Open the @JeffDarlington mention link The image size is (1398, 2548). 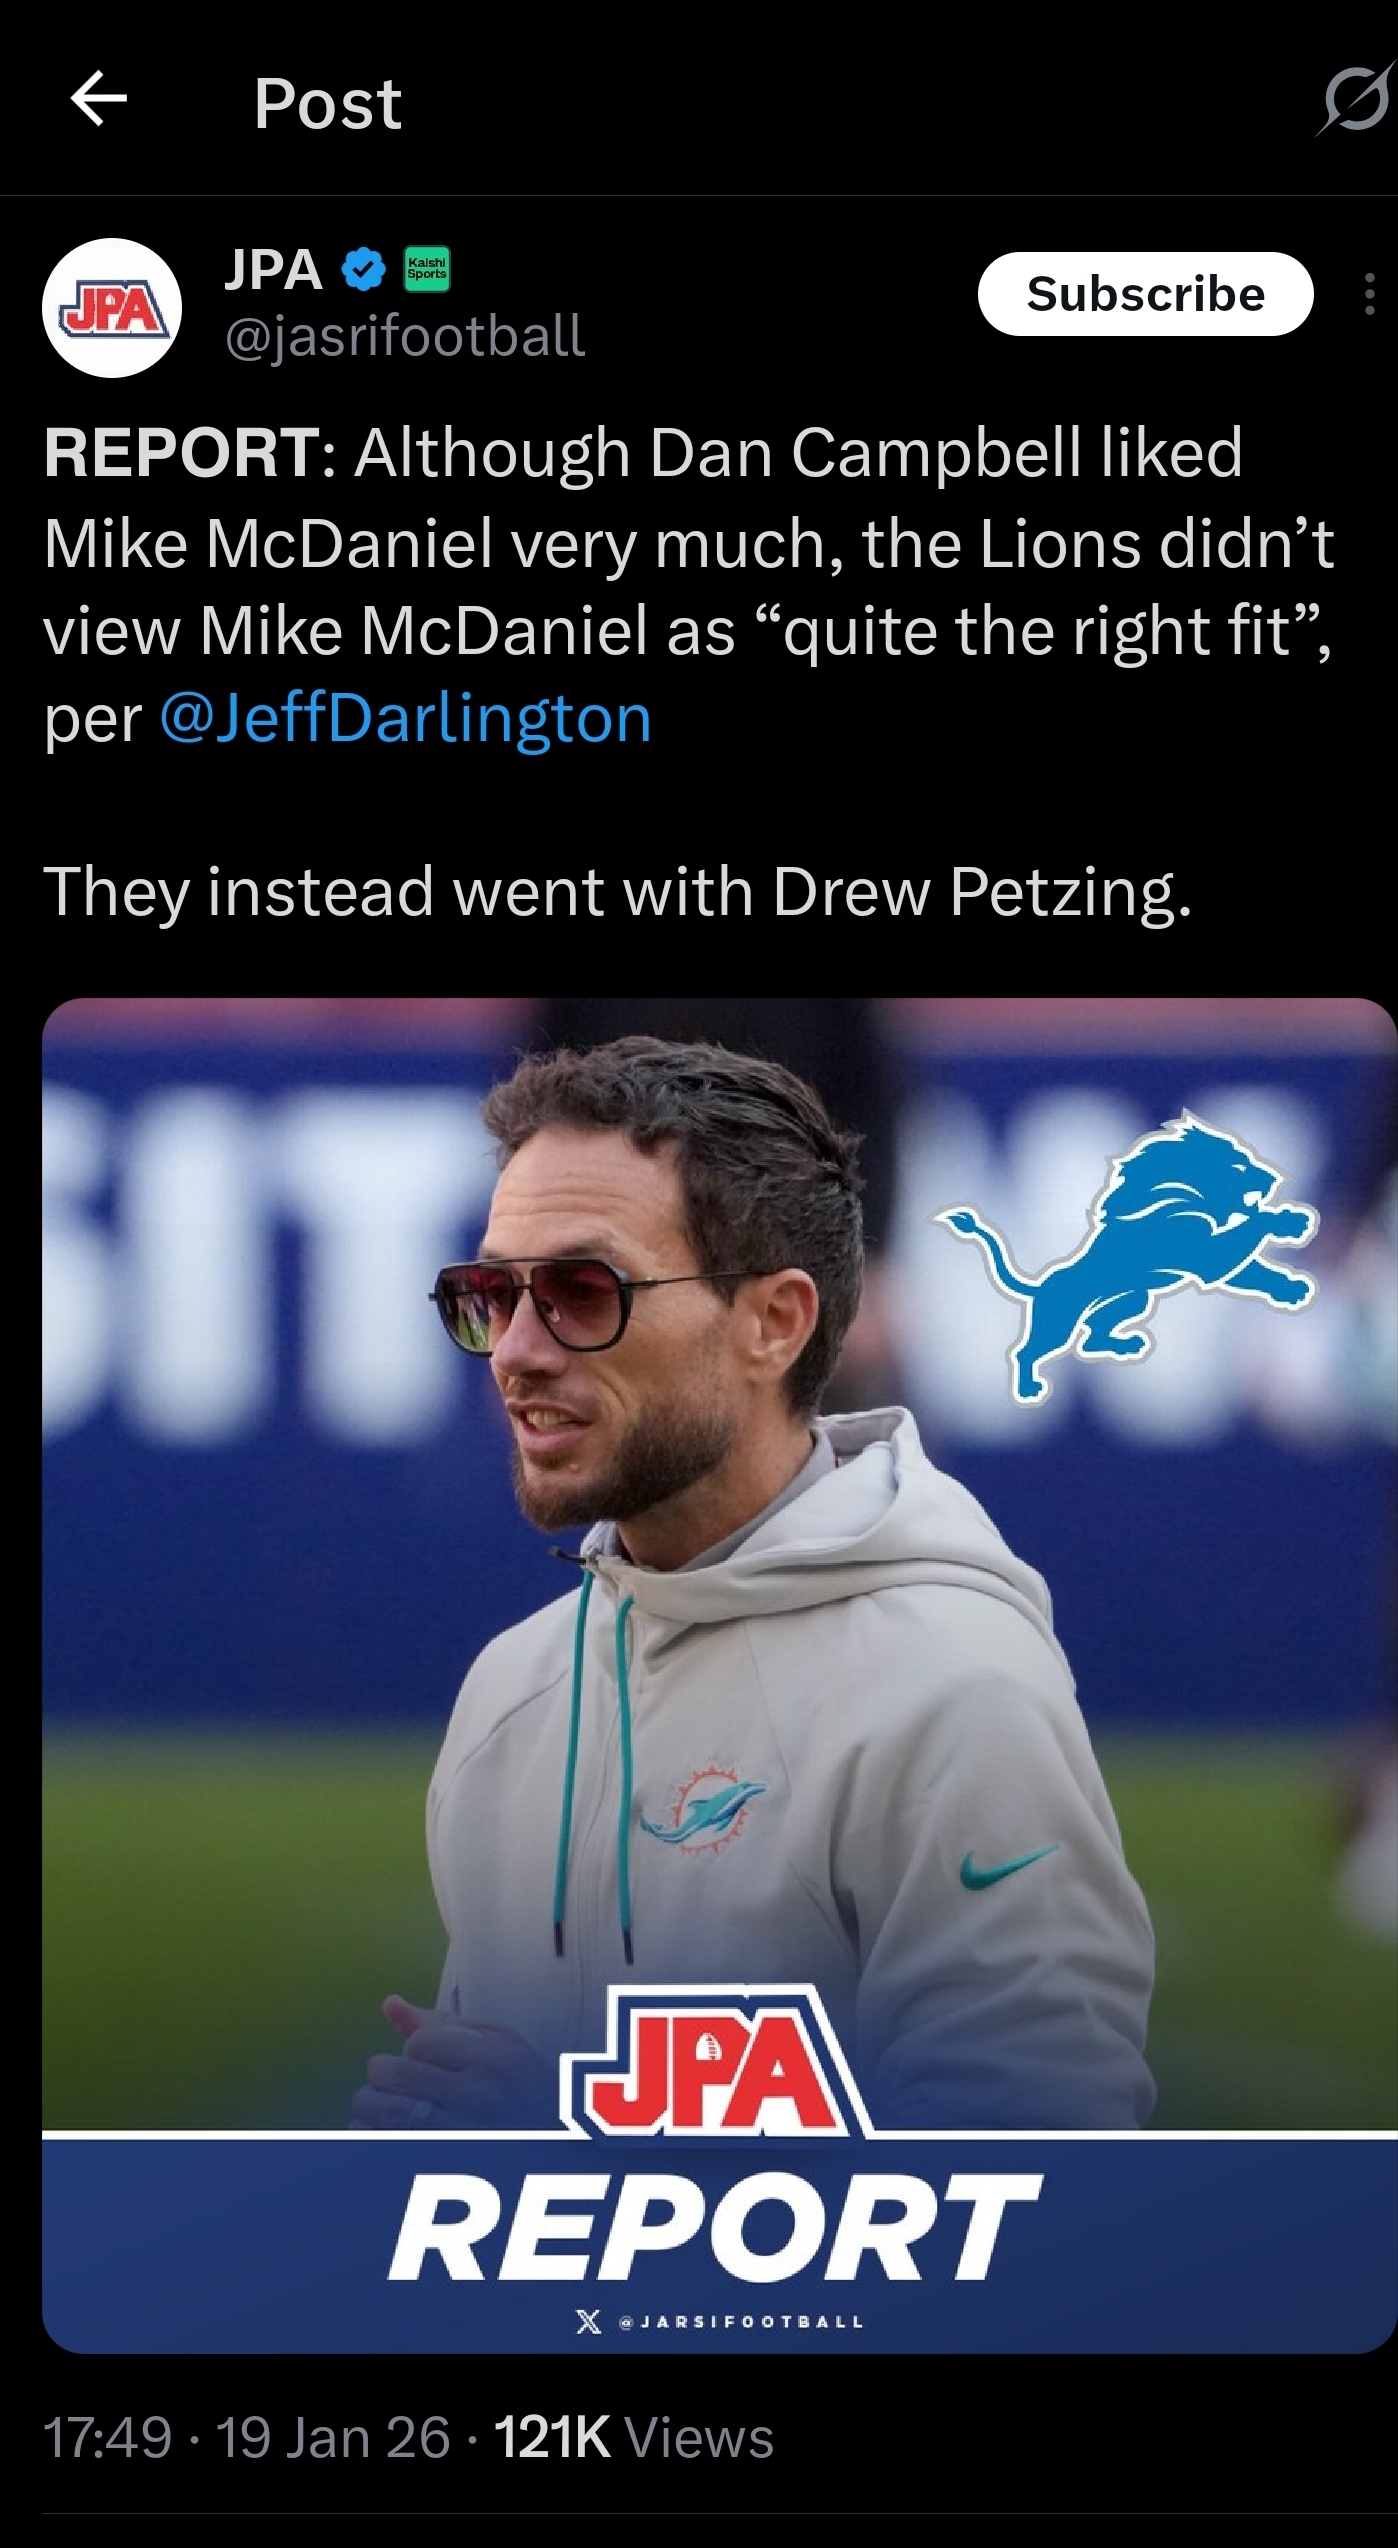tap(405, 718)
